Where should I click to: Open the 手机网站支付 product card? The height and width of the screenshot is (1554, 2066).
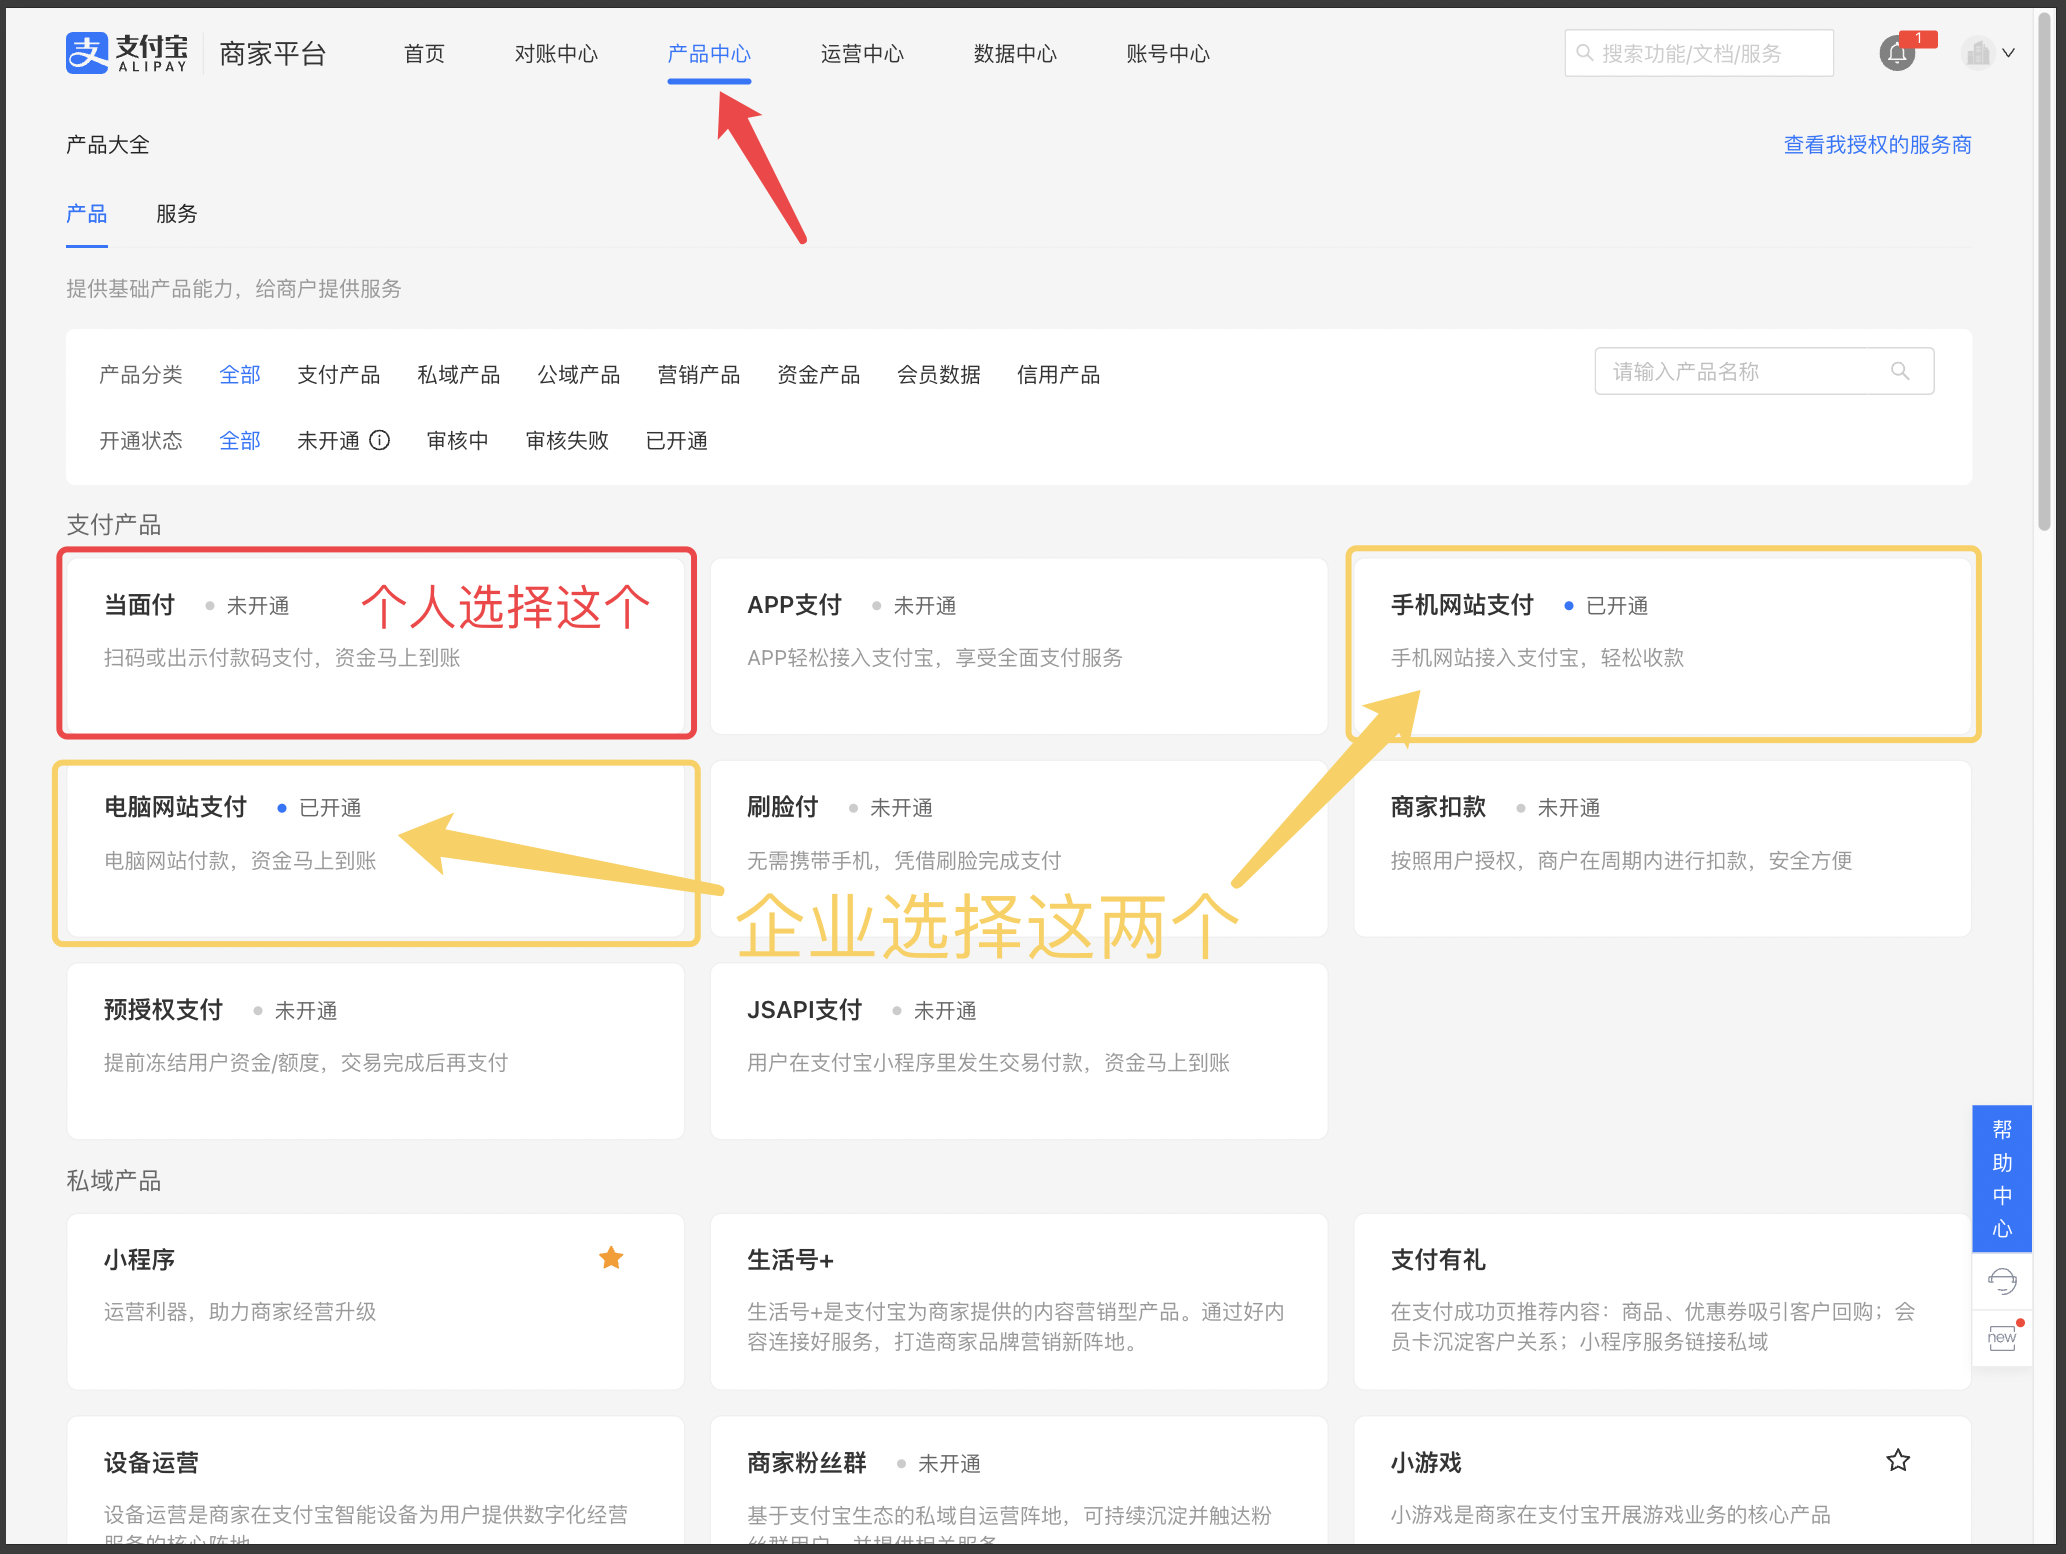pos(1662,646)
